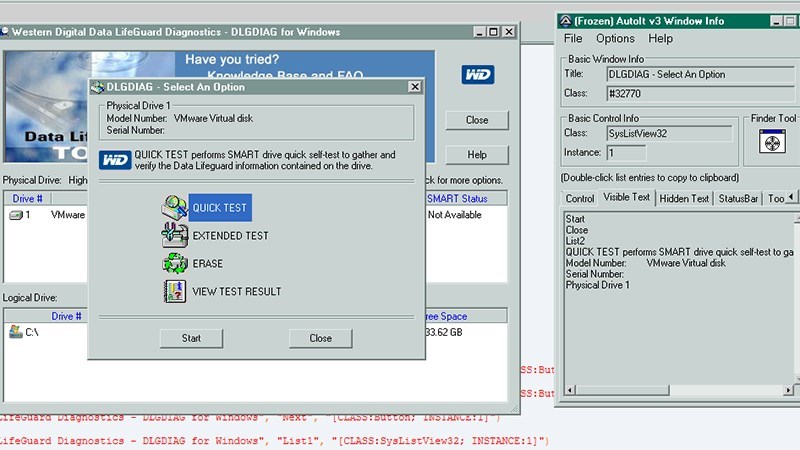
Task: Click DLGDIAG dialog title bar icon
Action: click(97, 87)
